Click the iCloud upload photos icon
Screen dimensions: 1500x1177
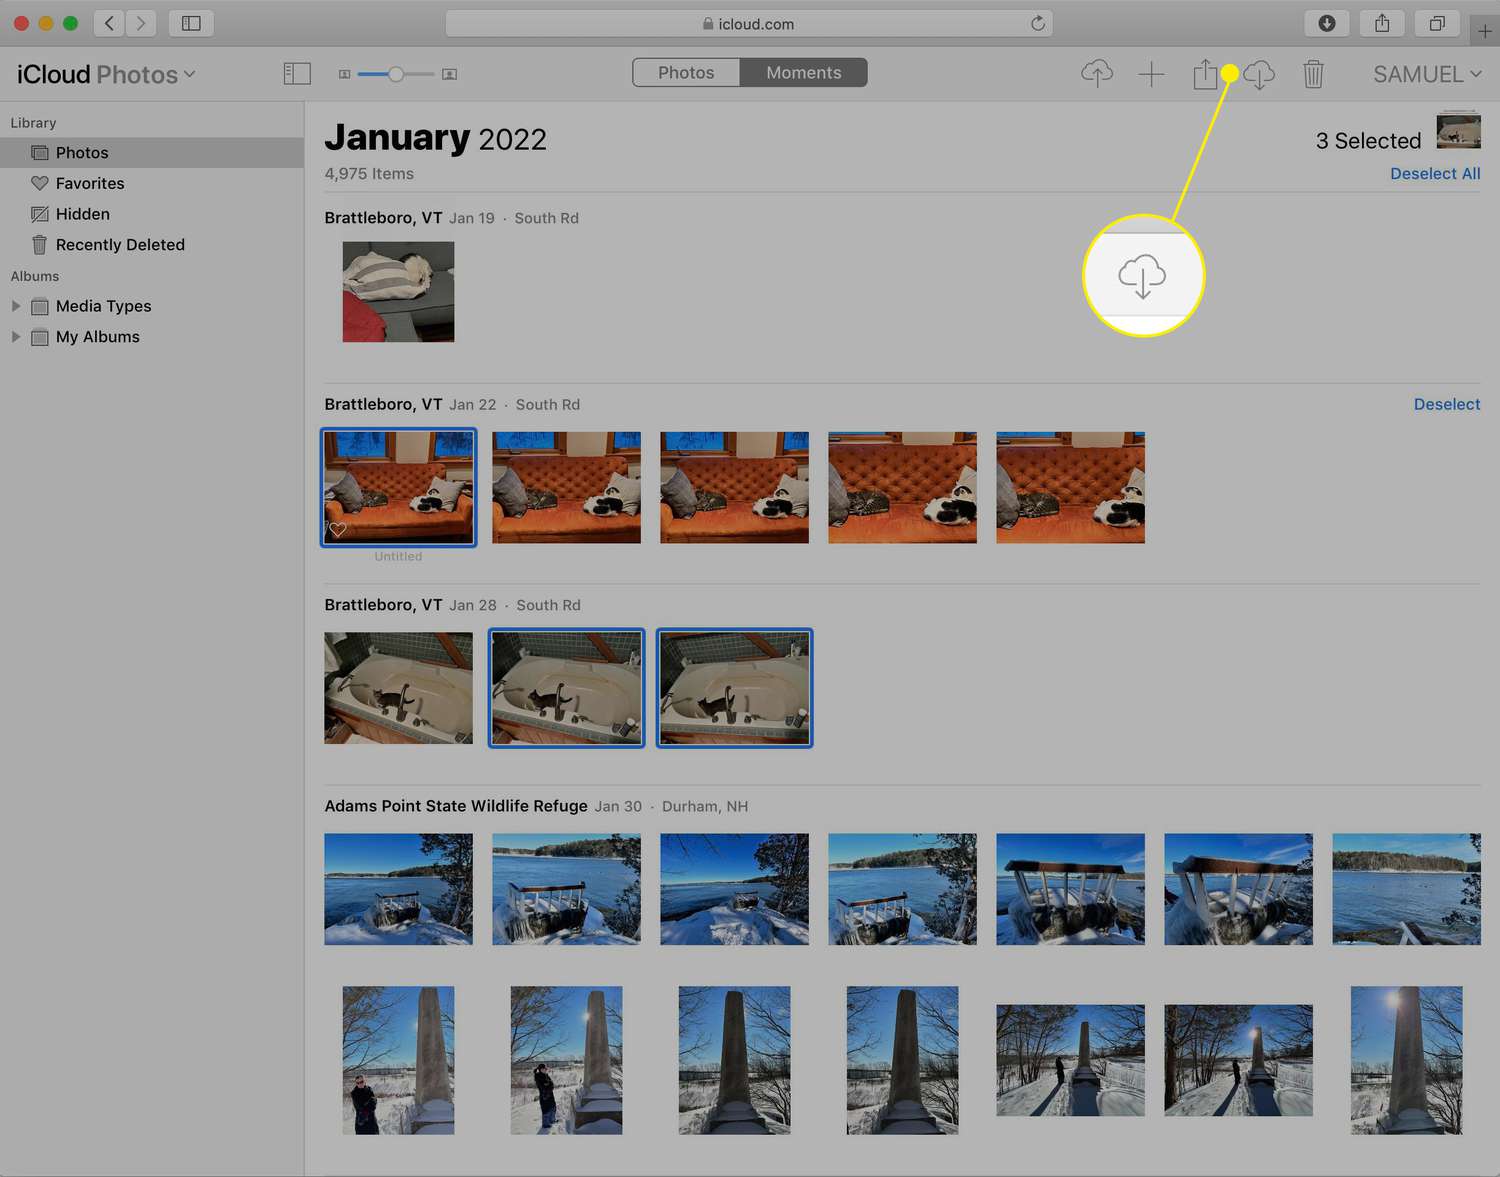tap(1097, 74)
